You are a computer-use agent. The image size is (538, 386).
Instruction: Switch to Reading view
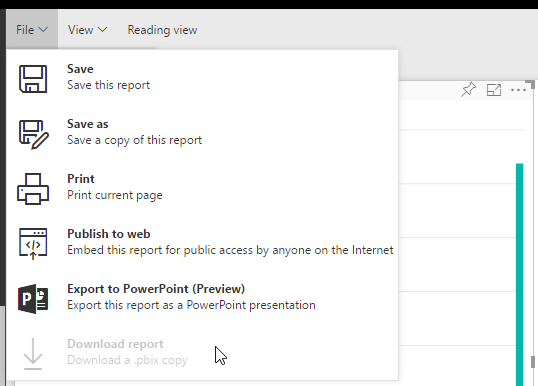click(162, 30)
